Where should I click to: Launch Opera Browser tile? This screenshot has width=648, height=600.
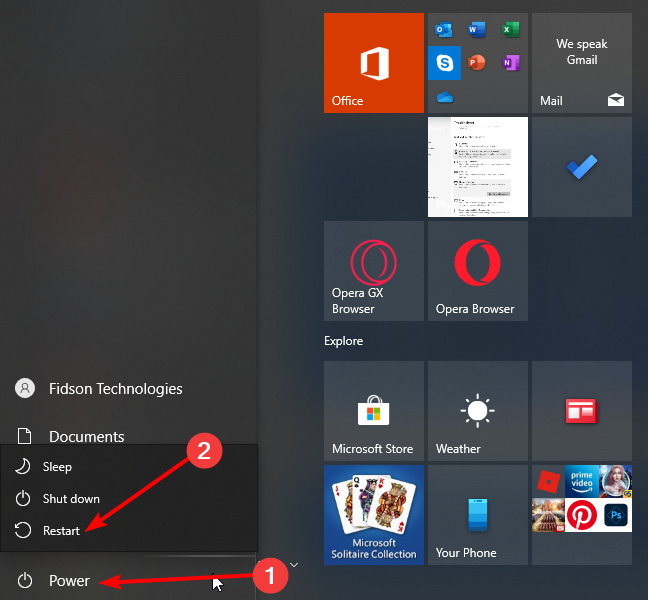click(478, 271)
